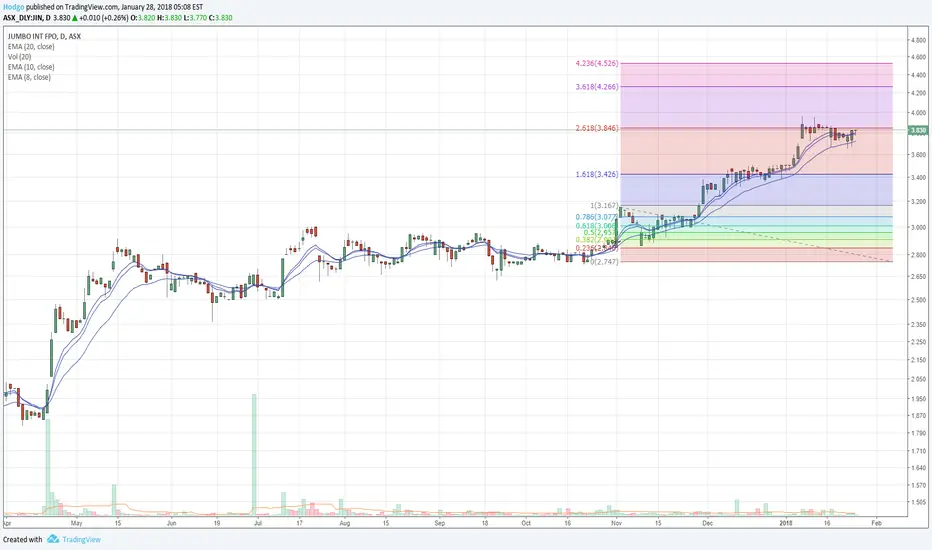
Task: Click the 0(2.747) Fibonacci level label
Action: (x=604, y=262)
